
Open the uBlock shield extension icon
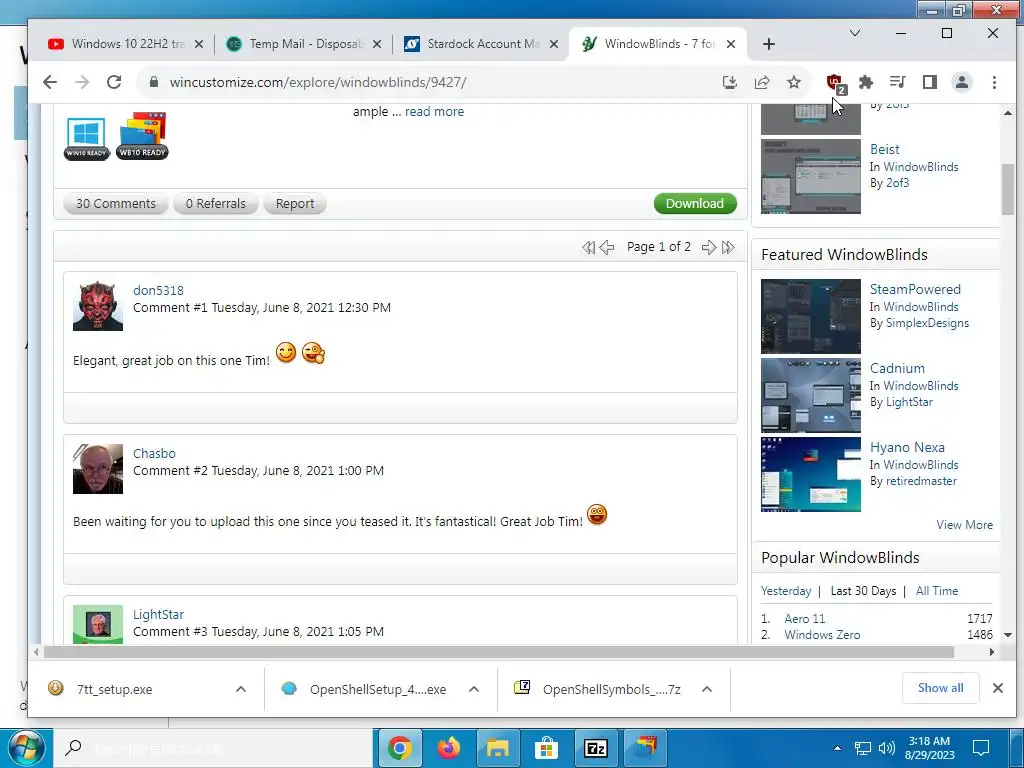835,83
